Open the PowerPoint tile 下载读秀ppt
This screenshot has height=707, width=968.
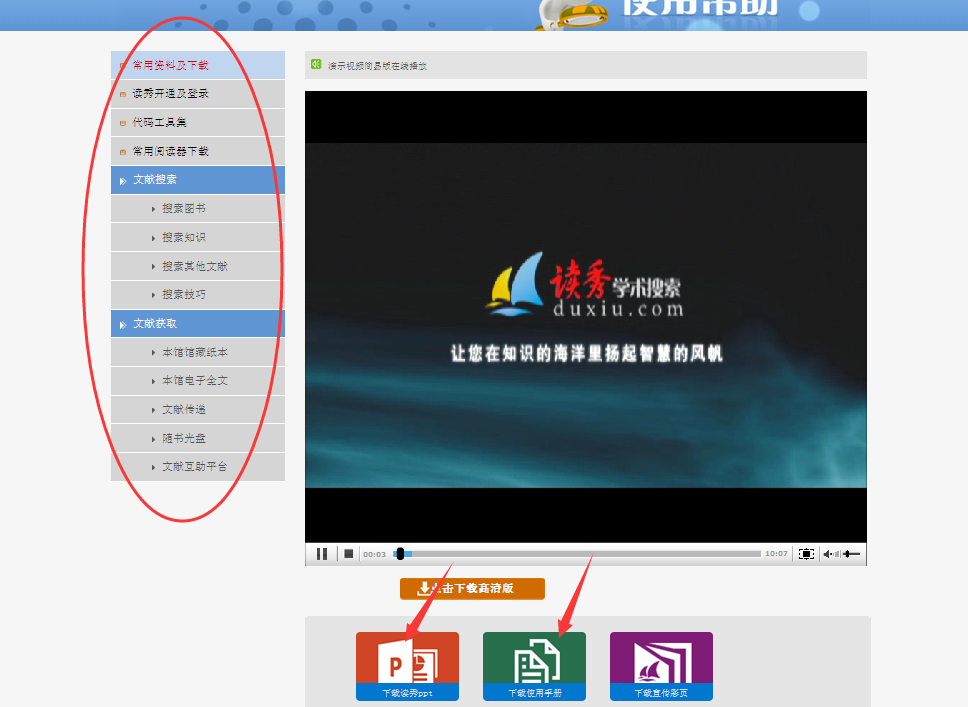point(407,666)
